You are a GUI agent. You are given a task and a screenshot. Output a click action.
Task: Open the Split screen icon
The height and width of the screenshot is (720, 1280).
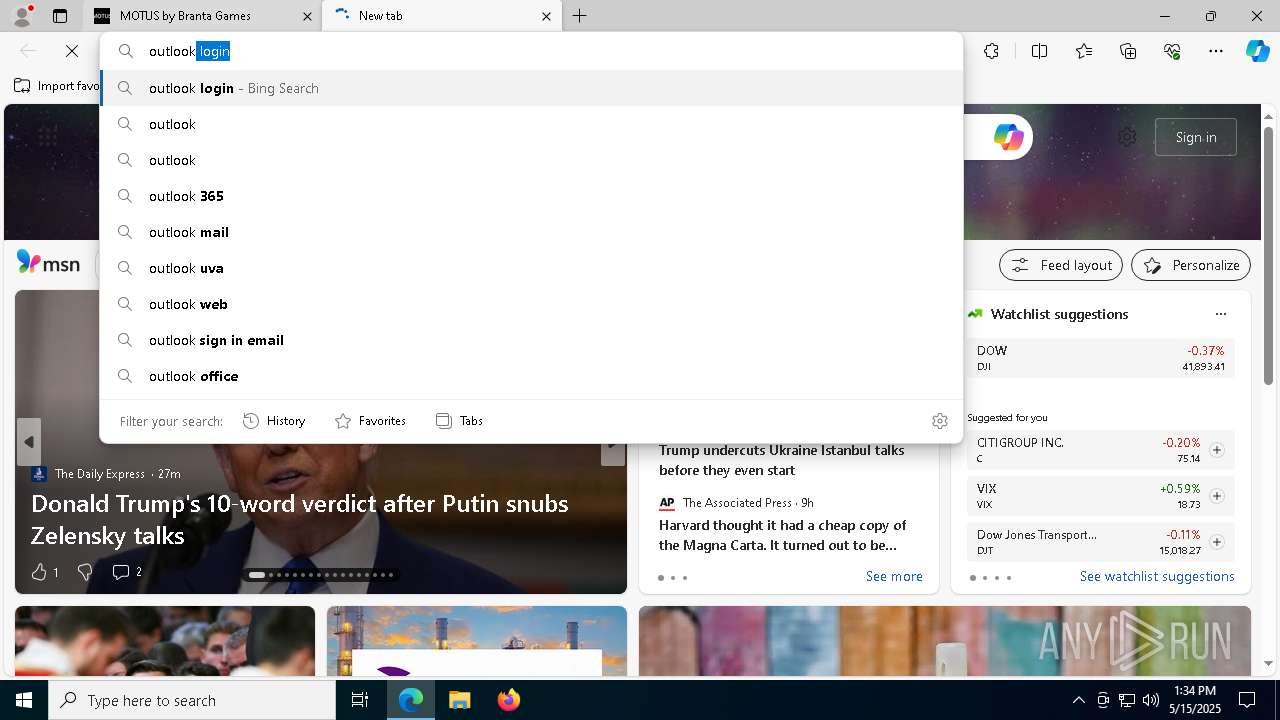(1039, 51)
